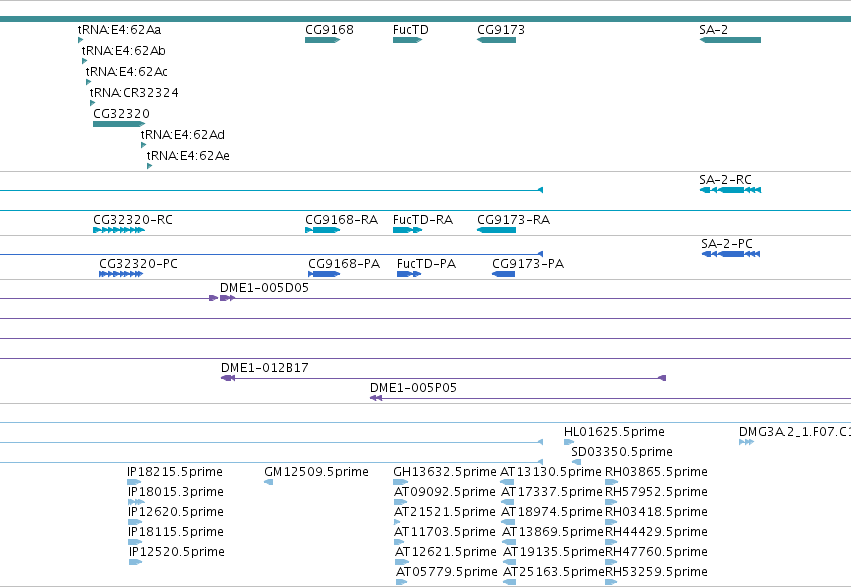Click AT09092.5prime EST label
This screenshot has height=587, width=851.
coord(445,492)
